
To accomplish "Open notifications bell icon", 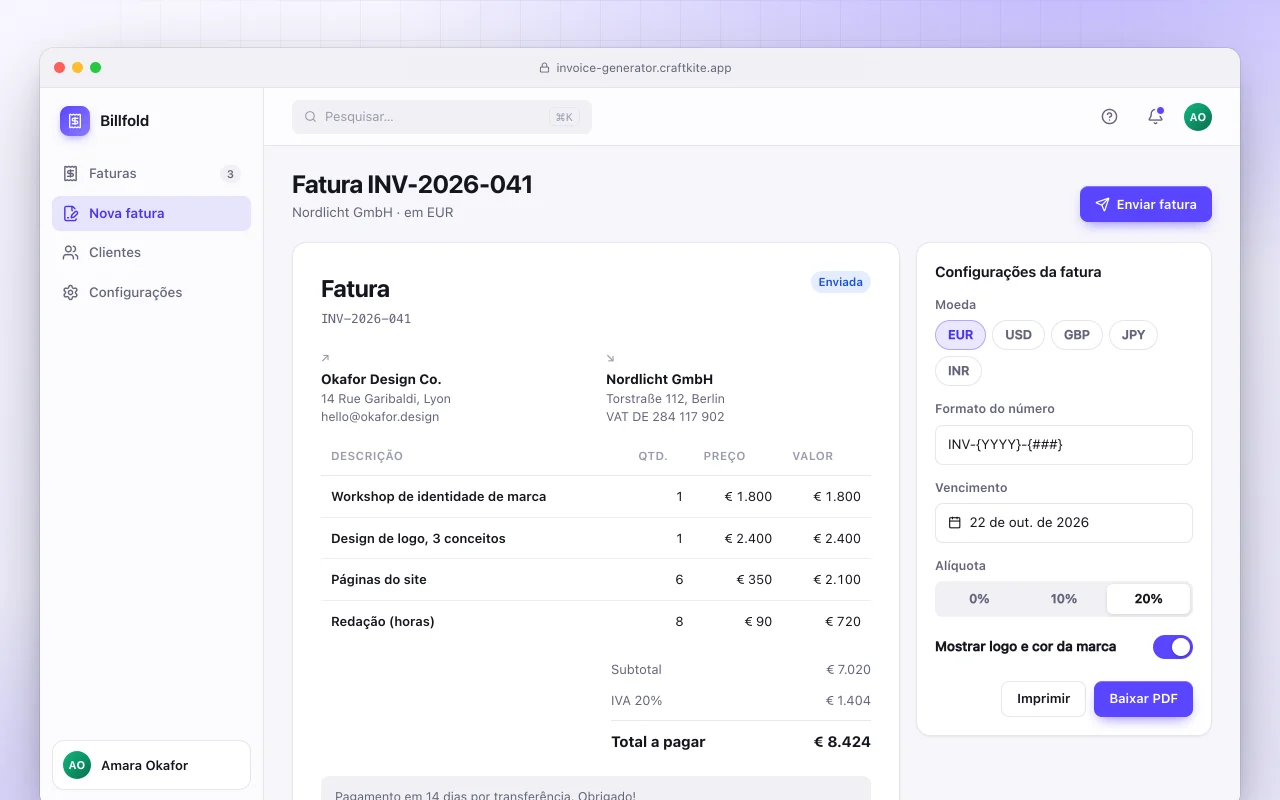I will [1155, 117].
